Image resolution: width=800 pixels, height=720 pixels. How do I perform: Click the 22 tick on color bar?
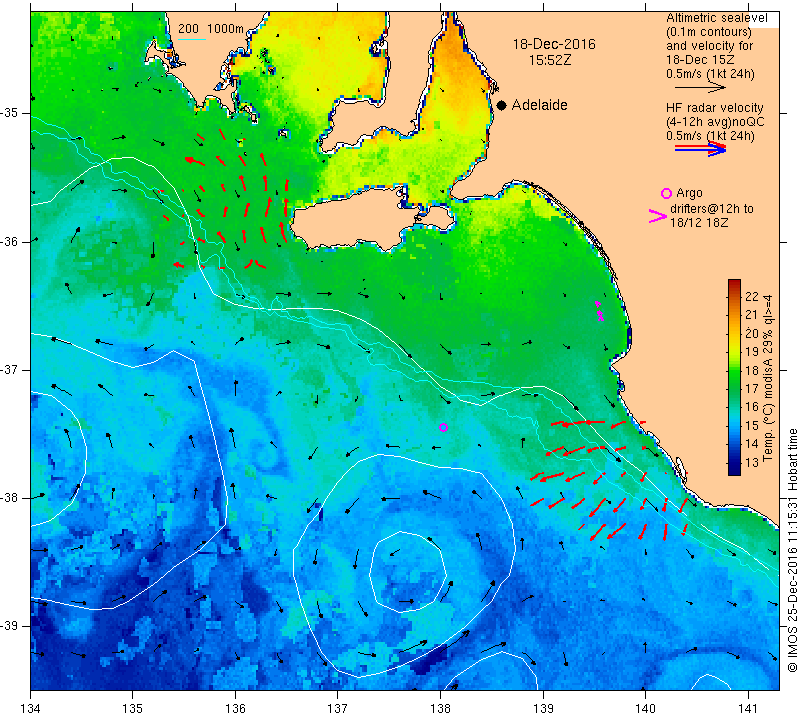752,297
